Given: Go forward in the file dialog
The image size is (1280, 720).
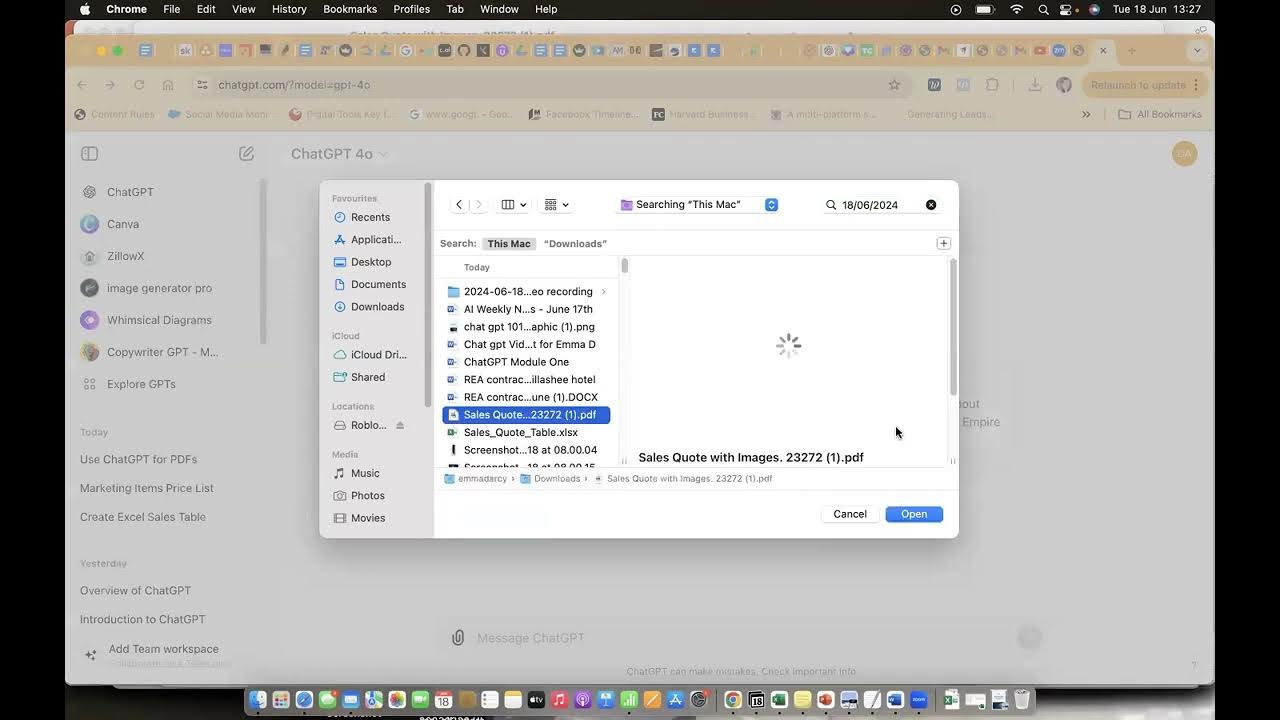Looking at the screenshot, I should click(479, 205).
